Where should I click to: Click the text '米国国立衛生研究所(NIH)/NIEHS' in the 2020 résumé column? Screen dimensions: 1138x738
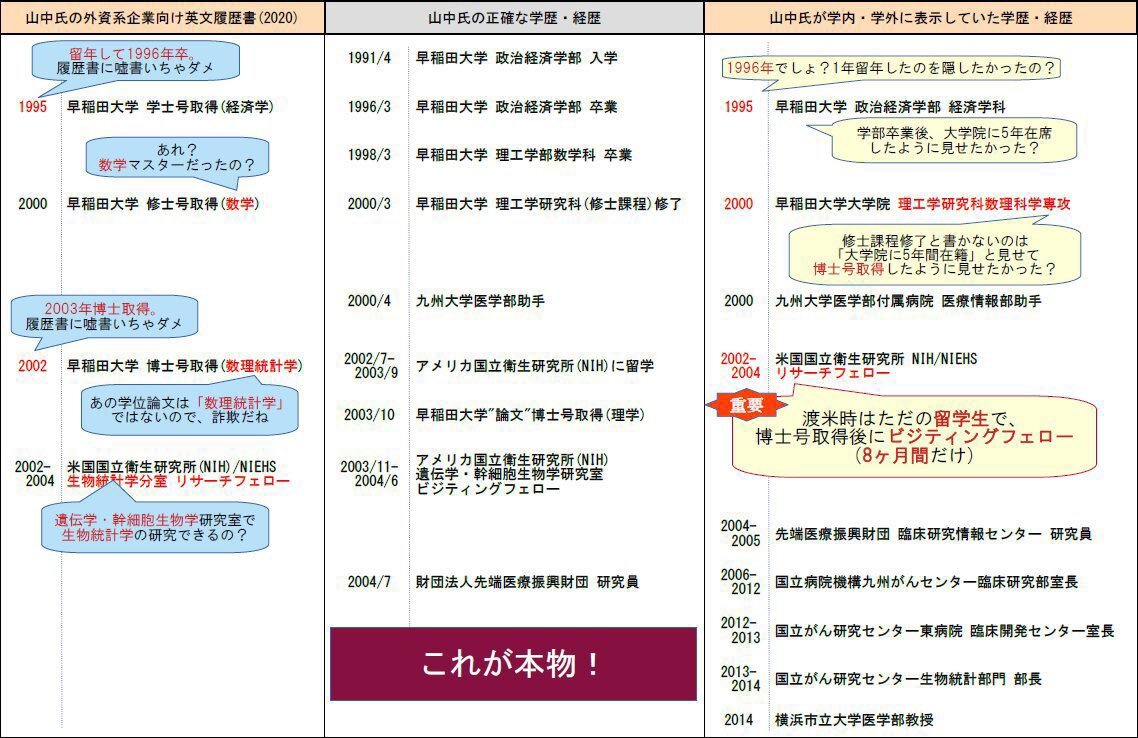coord(172,466)
